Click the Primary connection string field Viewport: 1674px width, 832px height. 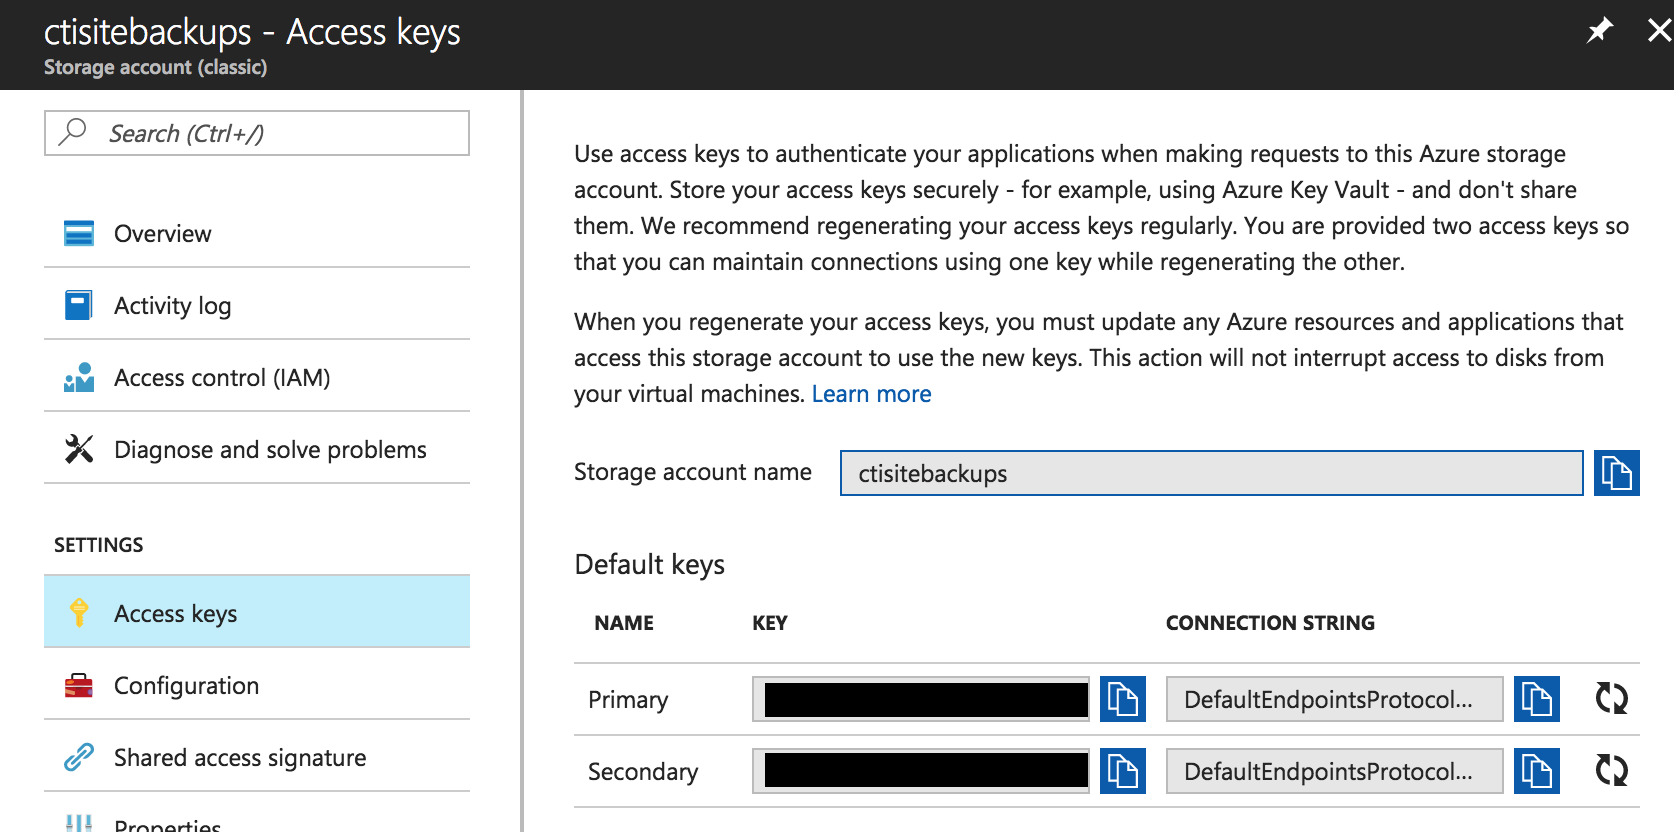1334,699
